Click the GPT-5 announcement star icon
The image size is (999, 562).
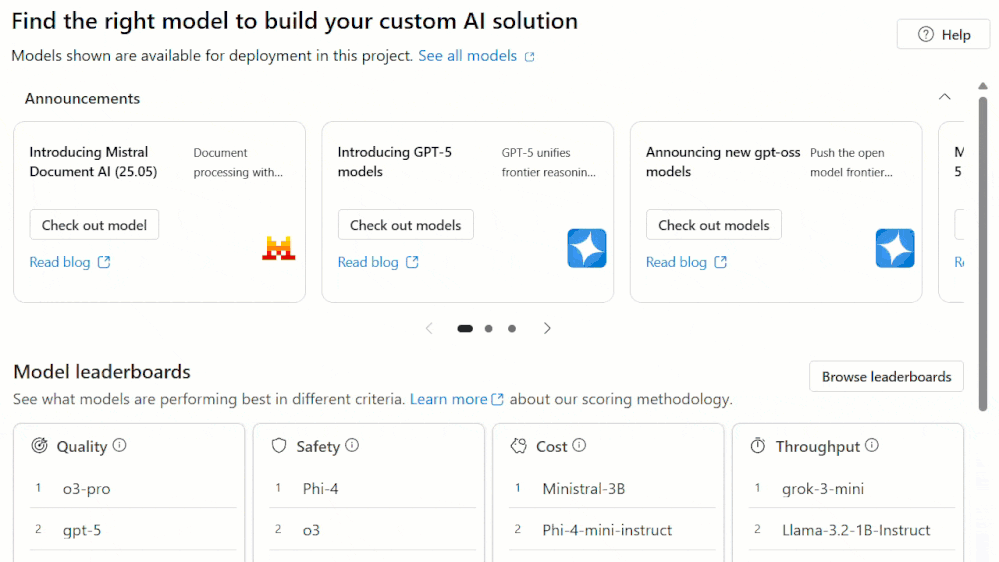587,248
